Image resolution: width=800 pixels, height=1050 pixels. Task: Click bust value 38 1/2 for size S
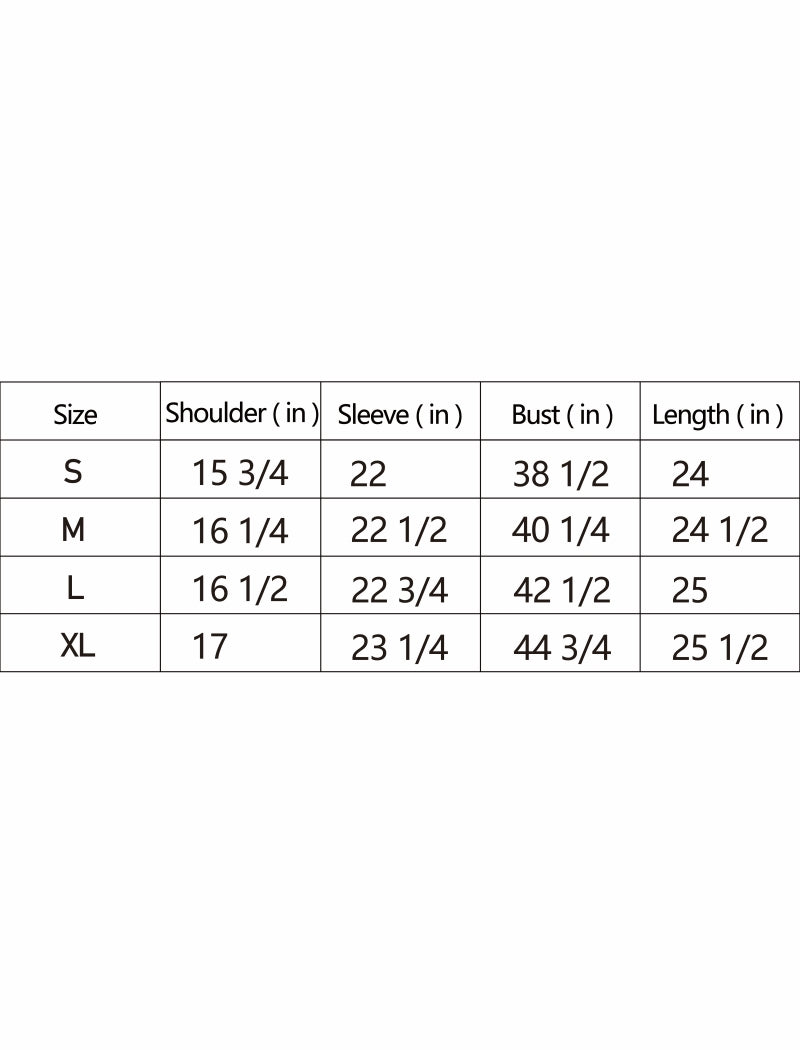click(561, 473)
